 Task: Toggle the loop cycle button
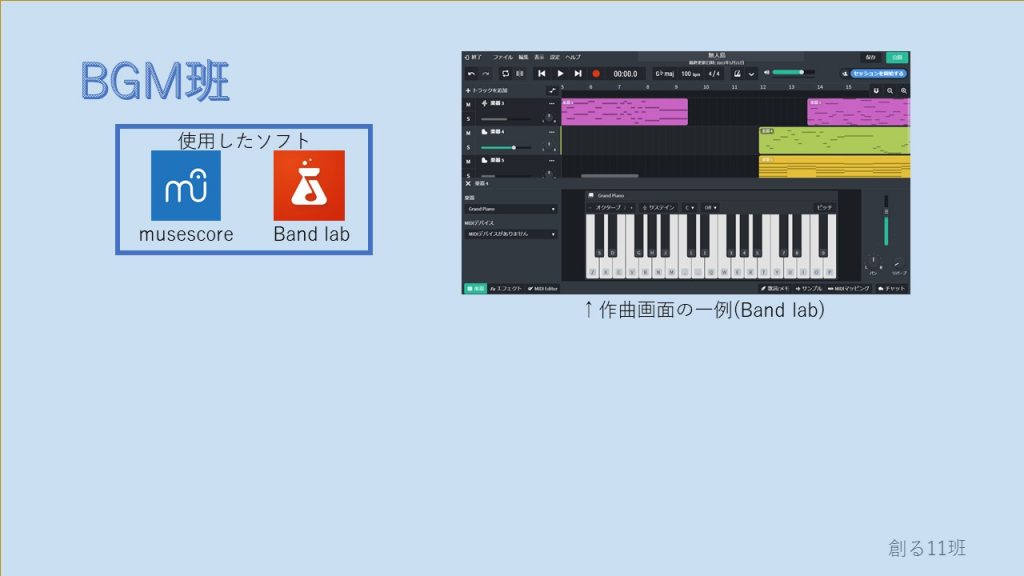click(x=505, y=74)
